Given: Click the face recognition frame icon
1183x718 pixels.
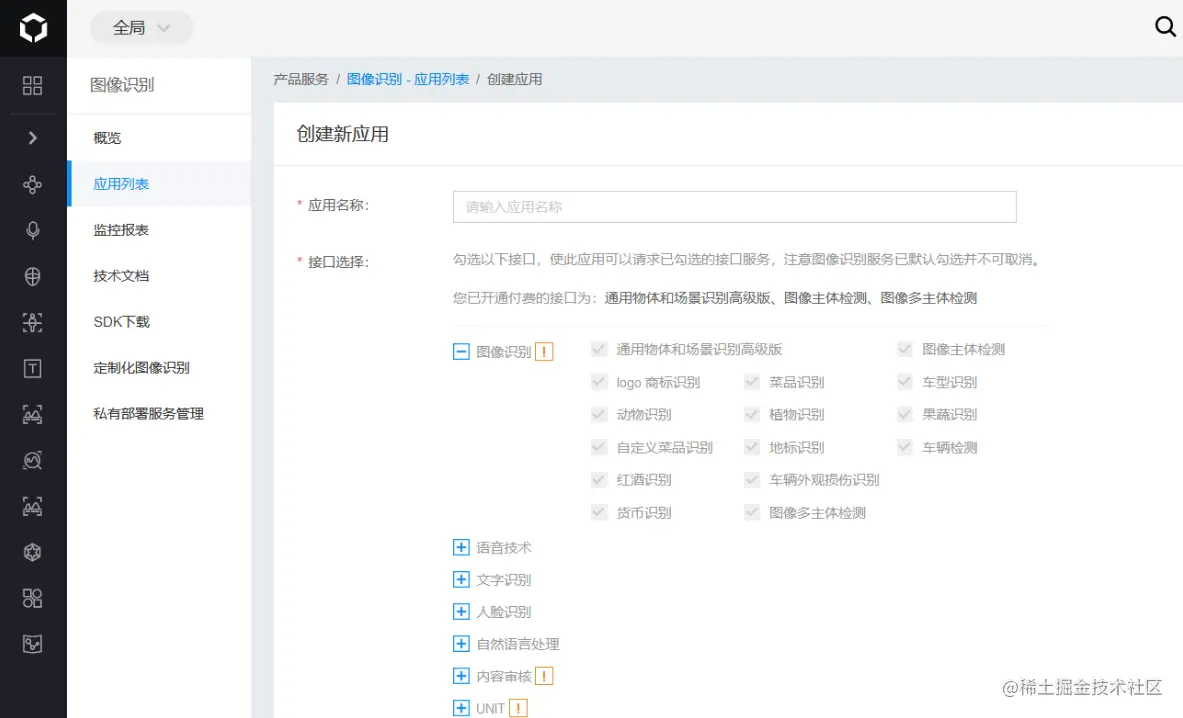Looking at the screenshot, I should (x=33, y=322).
